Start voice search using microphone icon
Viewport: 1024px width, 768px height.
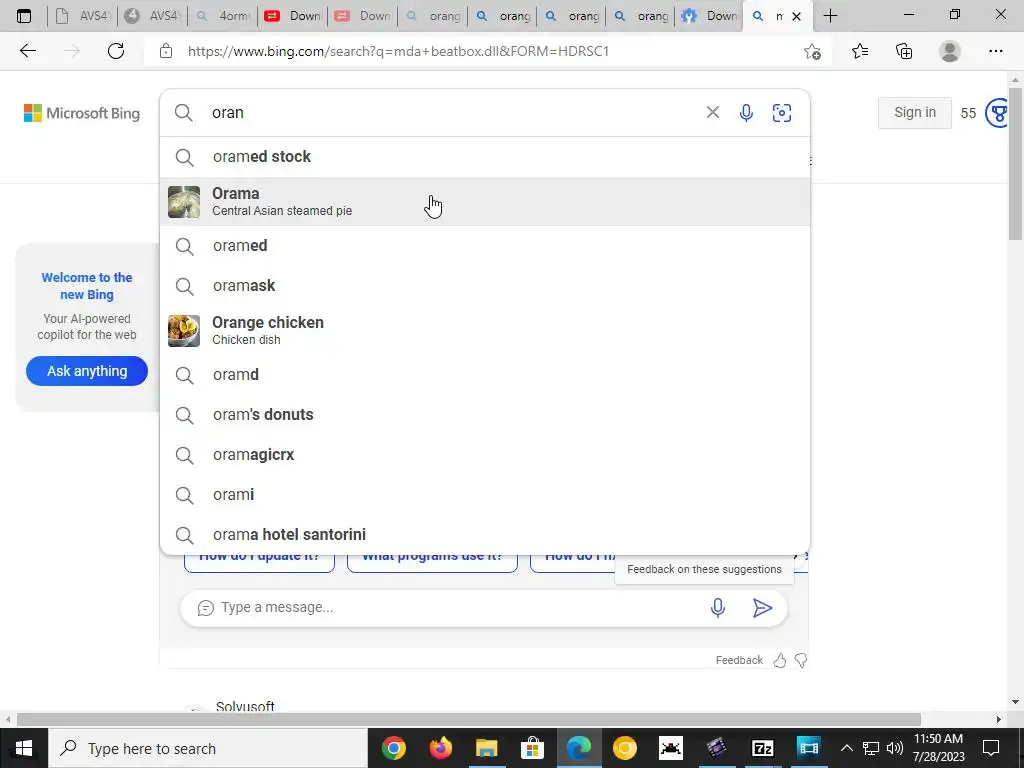pos(746,112)
